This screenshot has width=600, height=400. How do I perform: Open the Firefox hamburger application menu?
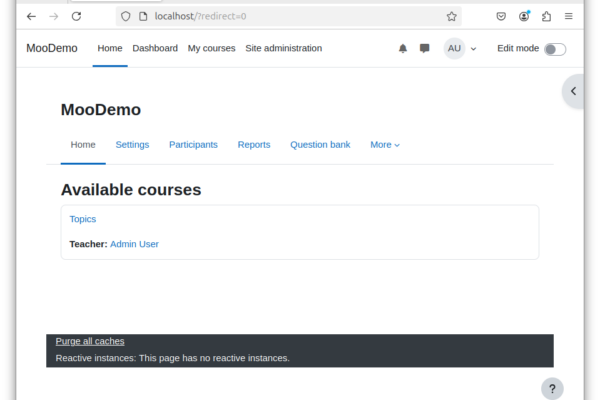(x=569, y=16)
